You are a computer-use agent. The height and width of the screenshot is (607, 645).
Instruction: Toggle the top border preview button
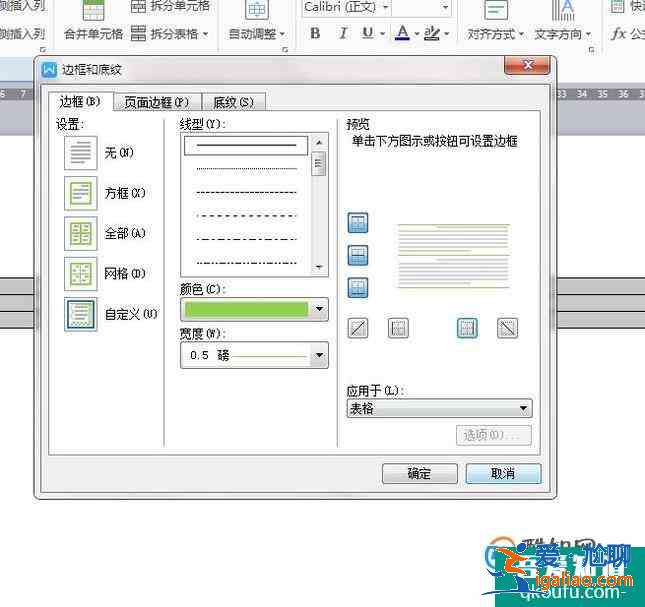[x=358, y=223]
